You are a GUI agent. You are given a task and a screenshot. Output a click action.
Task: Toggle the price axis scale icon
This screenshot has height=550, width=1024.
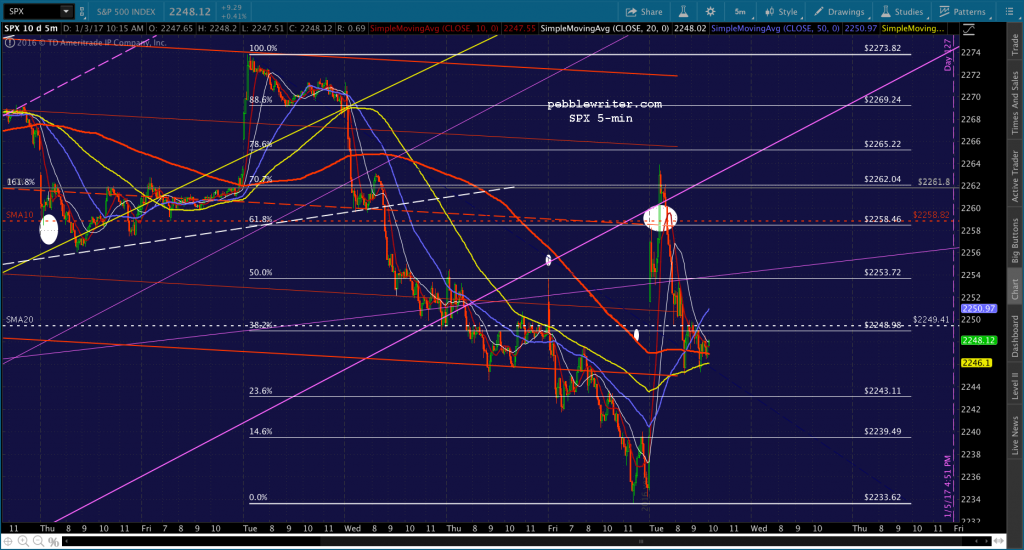968,29
